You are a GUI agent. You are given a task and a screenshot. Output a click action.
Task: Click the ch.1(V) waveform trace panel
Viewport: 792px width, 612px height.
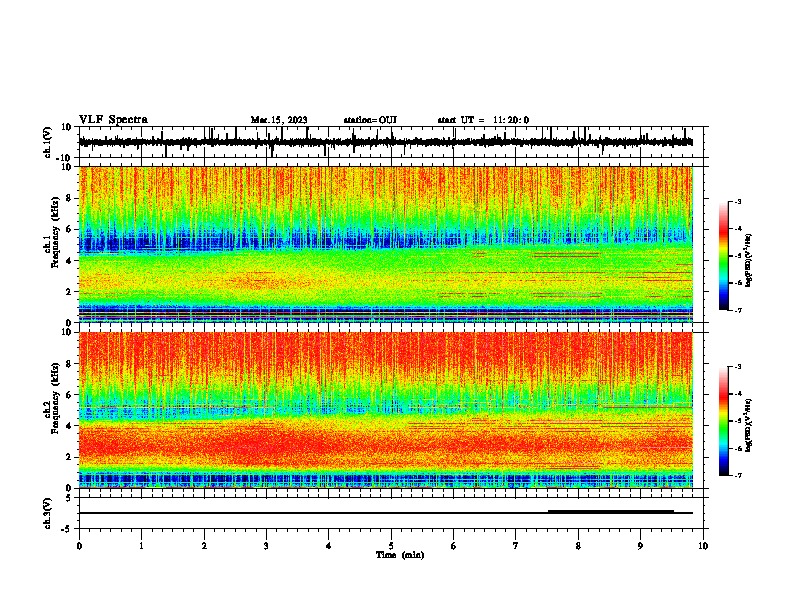391,142
